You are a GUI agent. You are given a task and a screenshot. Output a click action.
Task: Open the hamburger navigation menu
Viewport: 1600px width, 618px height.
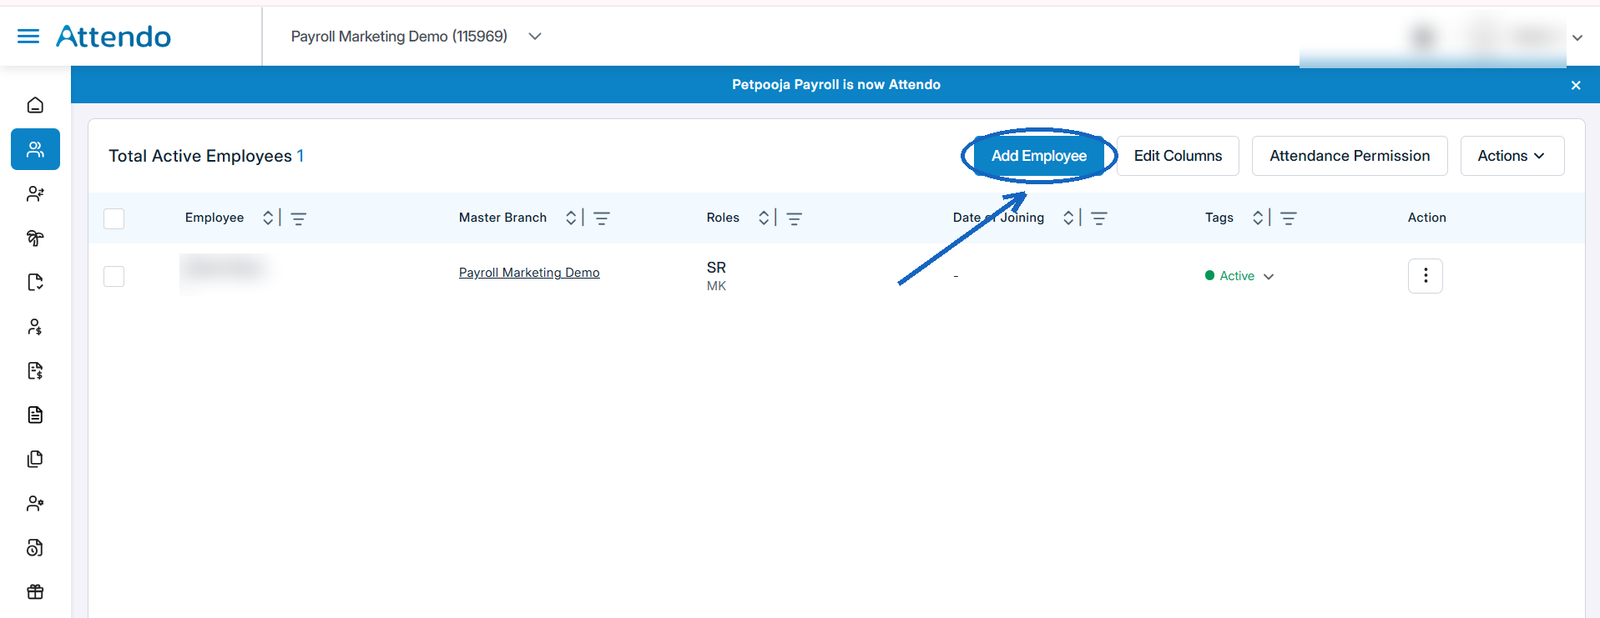click(x=28, y=36)
